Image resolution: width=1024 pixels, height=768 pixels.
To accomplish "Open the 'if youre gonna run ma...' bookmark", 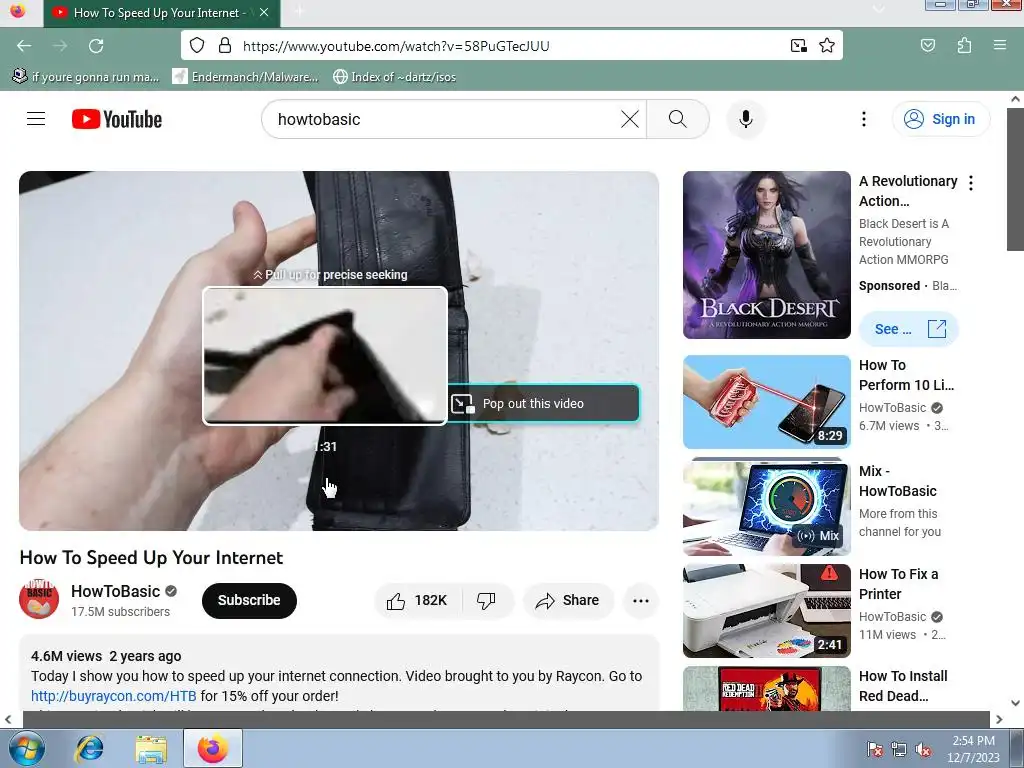I will point(86,76).
